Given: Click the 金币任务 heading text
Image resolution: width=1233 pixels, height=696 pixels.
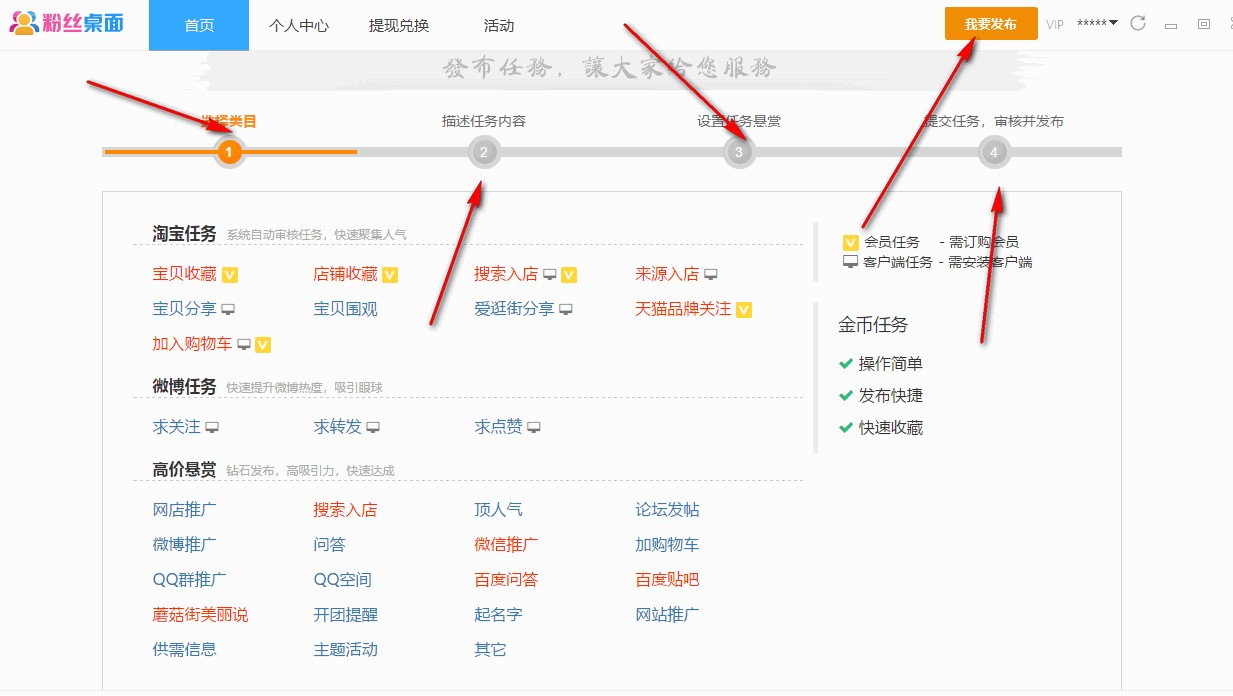Looking at the screenshot, I should 874,326.
